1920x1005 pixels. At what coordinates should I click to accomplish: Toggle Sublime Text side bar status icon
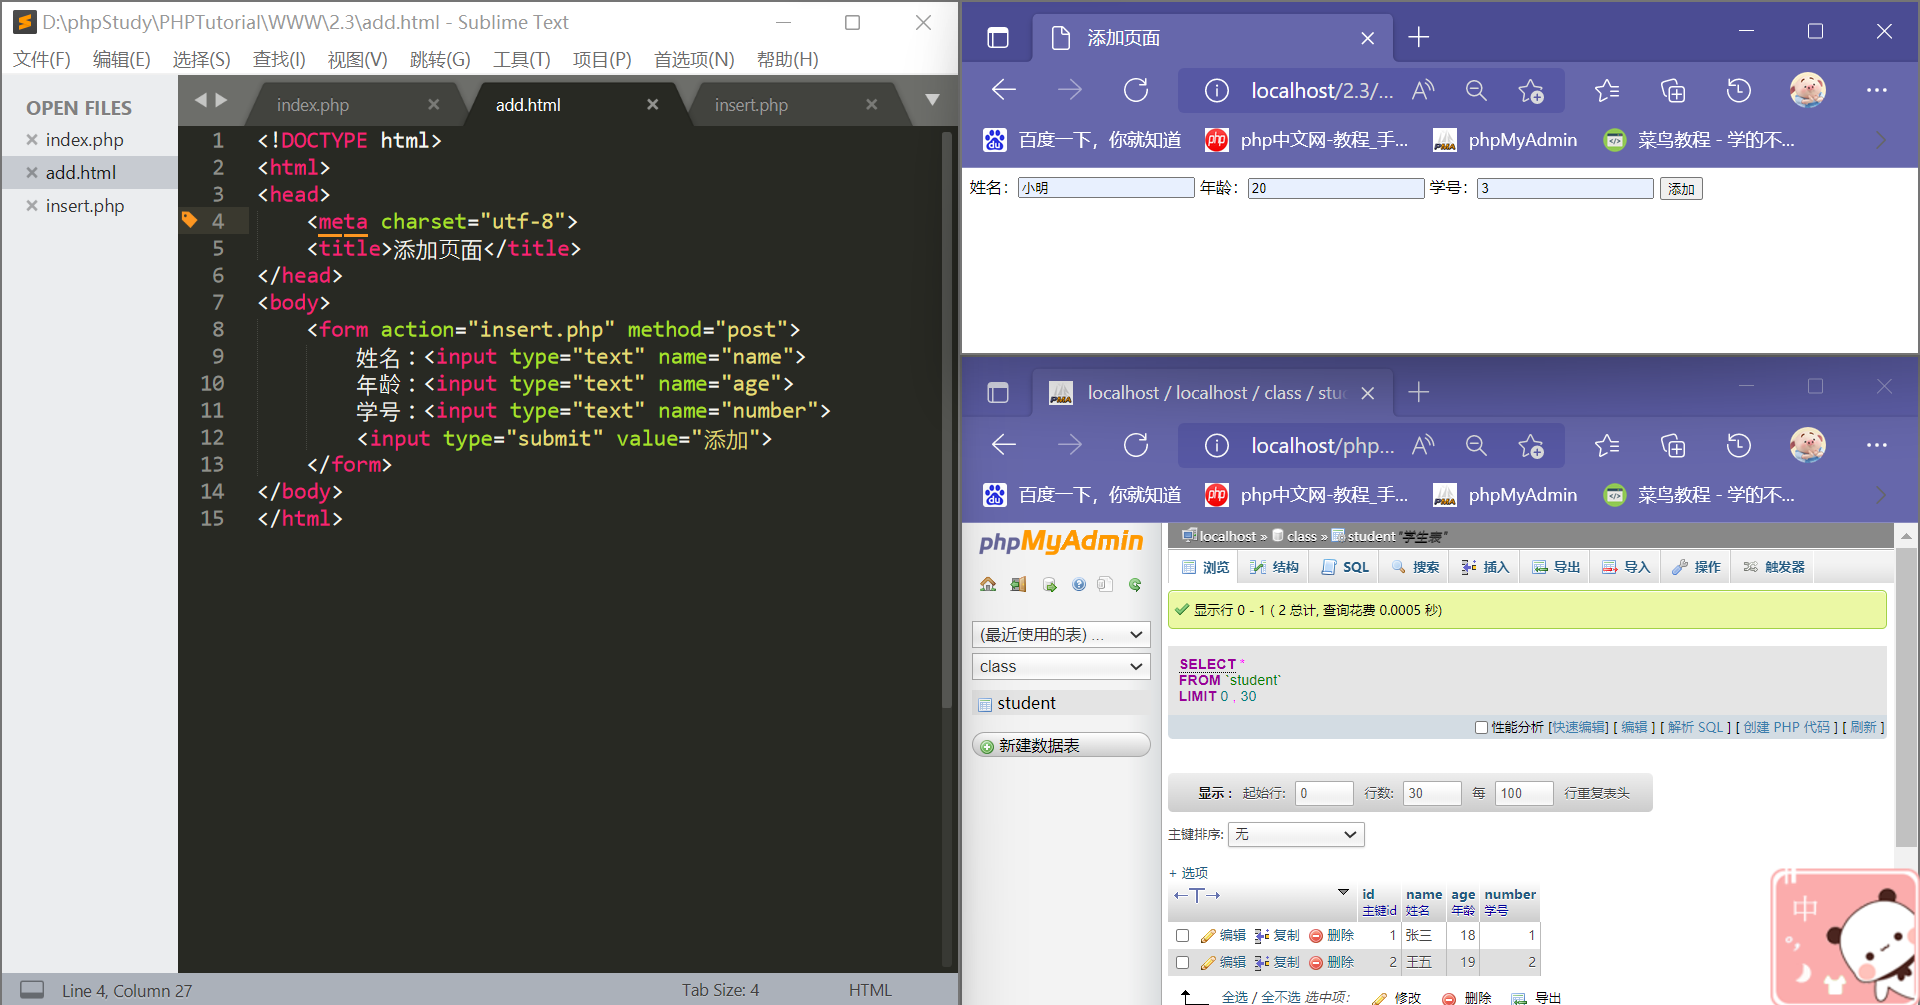coord(32,990)
